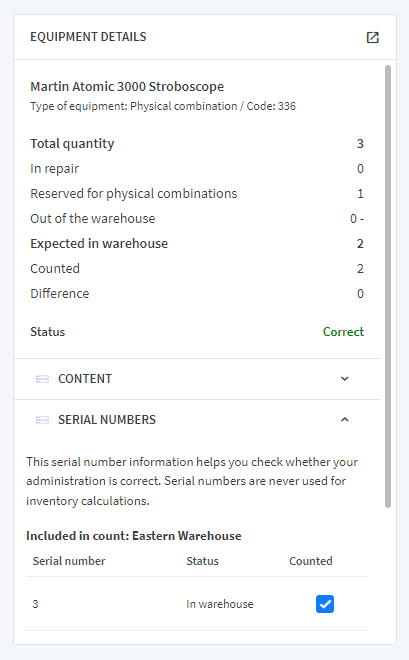Image resolution: width=409 pixels, height=660 pixels.
Task: Click the In warehouse status cell
Action: tap(220, 604)
